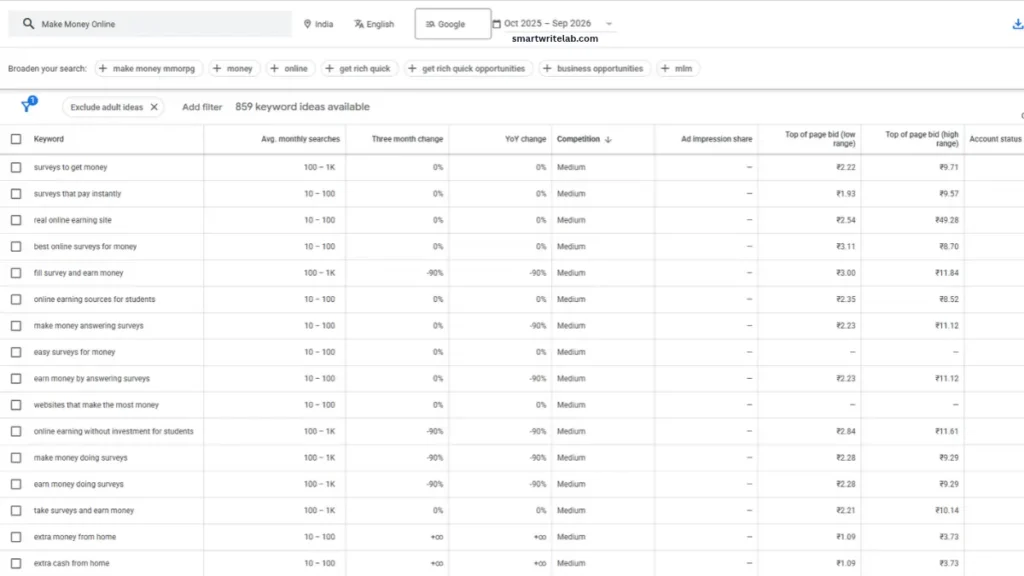Screen dimensions: 1024x576
Task: Open the India location selector
Action: click(x=319, y=24)
